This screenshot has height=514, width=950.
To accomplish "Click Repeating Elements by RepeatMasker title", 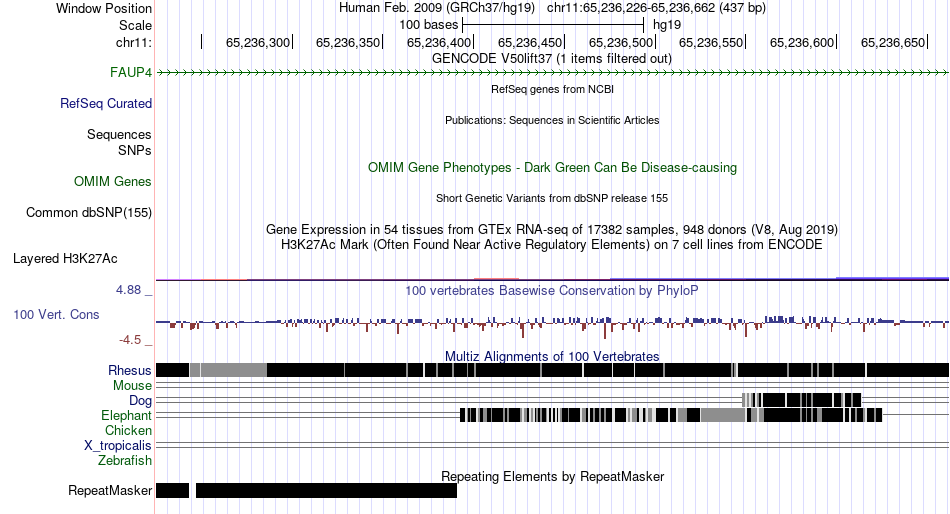I will [552, 477].
